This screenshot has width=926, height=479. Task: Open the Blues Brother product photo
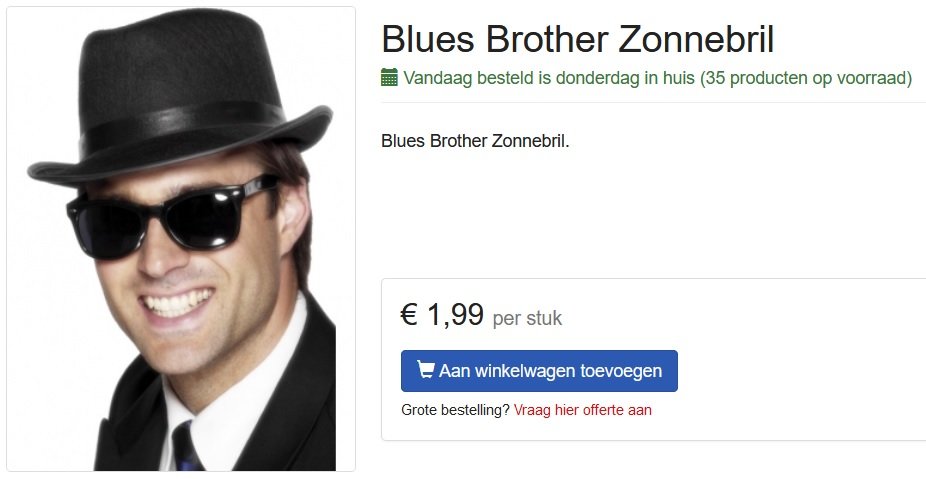coord(181,239)
